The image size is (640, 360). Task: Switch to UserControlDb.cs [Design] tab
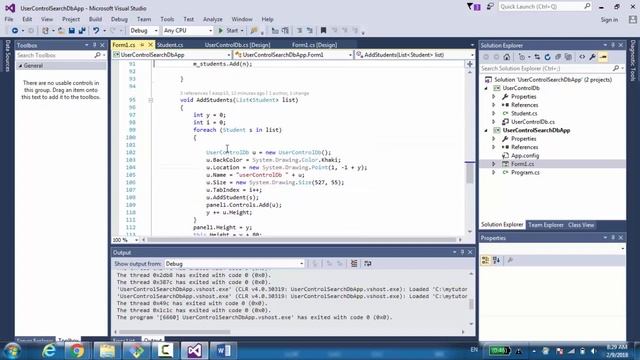click(237, 45)
